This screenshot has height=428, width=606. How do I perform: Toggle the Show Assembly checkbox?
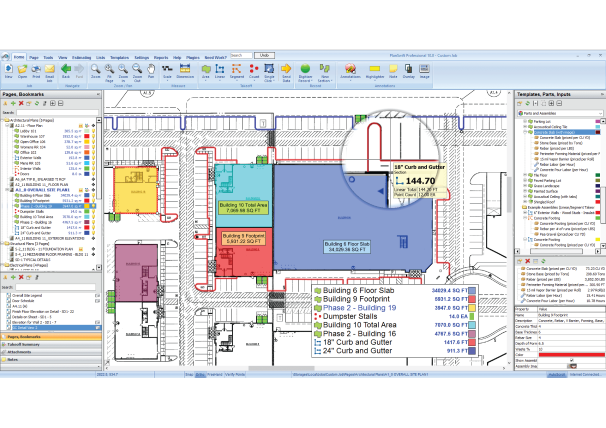572,360
